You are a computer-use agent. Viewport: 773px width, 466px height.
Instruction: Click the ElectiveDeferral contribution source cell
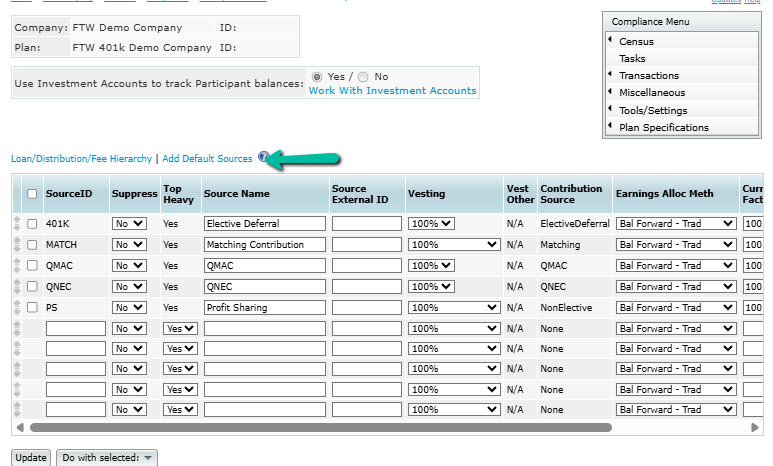[x=575, y=223]
